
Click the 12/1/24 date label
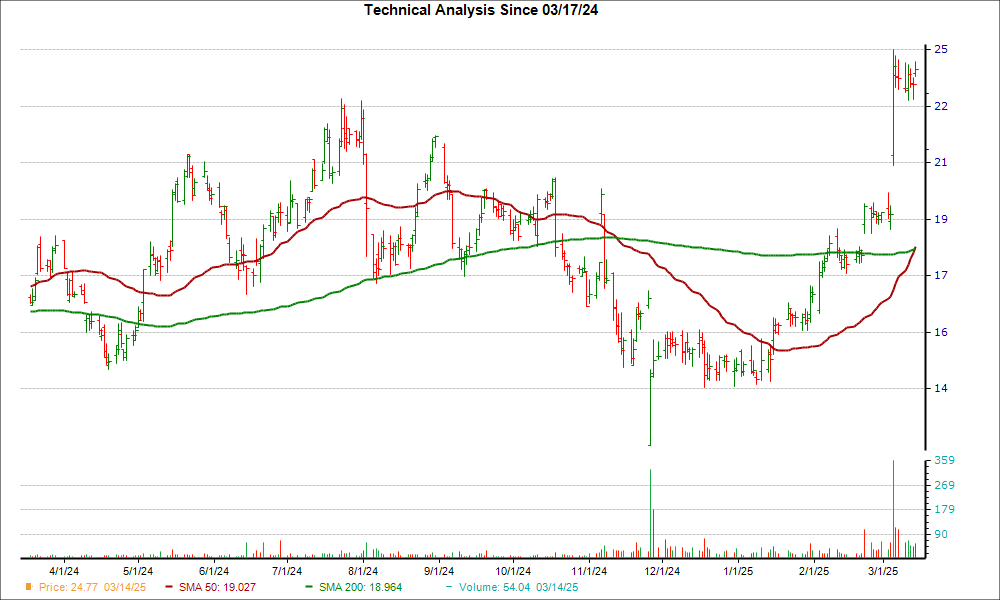pyautogui.click(x=663, y=571)
